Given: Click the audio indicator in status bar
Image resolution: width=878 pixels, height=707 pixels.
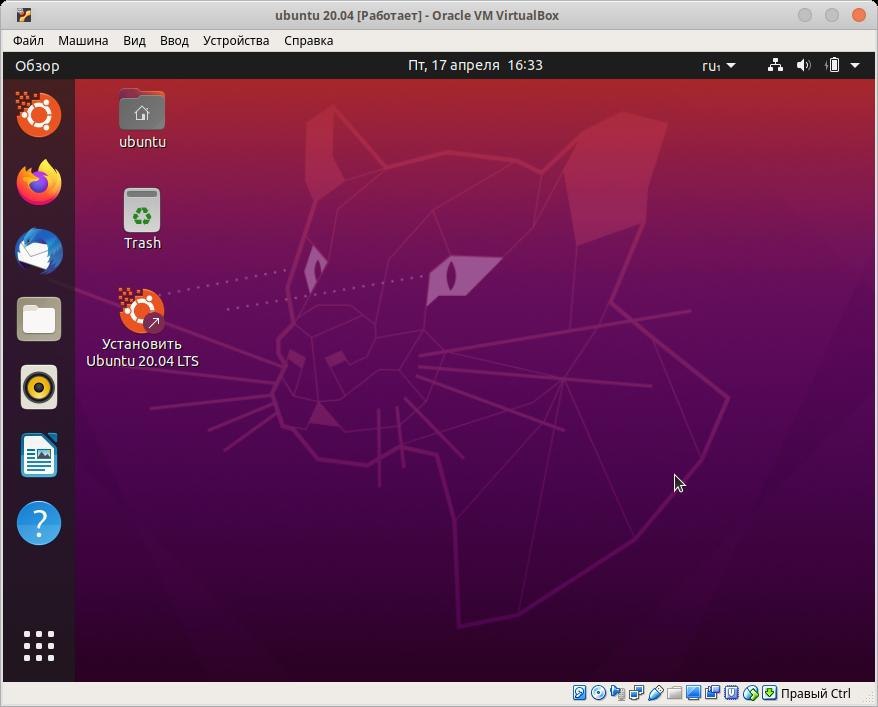Looking at the screenshot, I should pyautogui.click(x=618, y=693).
